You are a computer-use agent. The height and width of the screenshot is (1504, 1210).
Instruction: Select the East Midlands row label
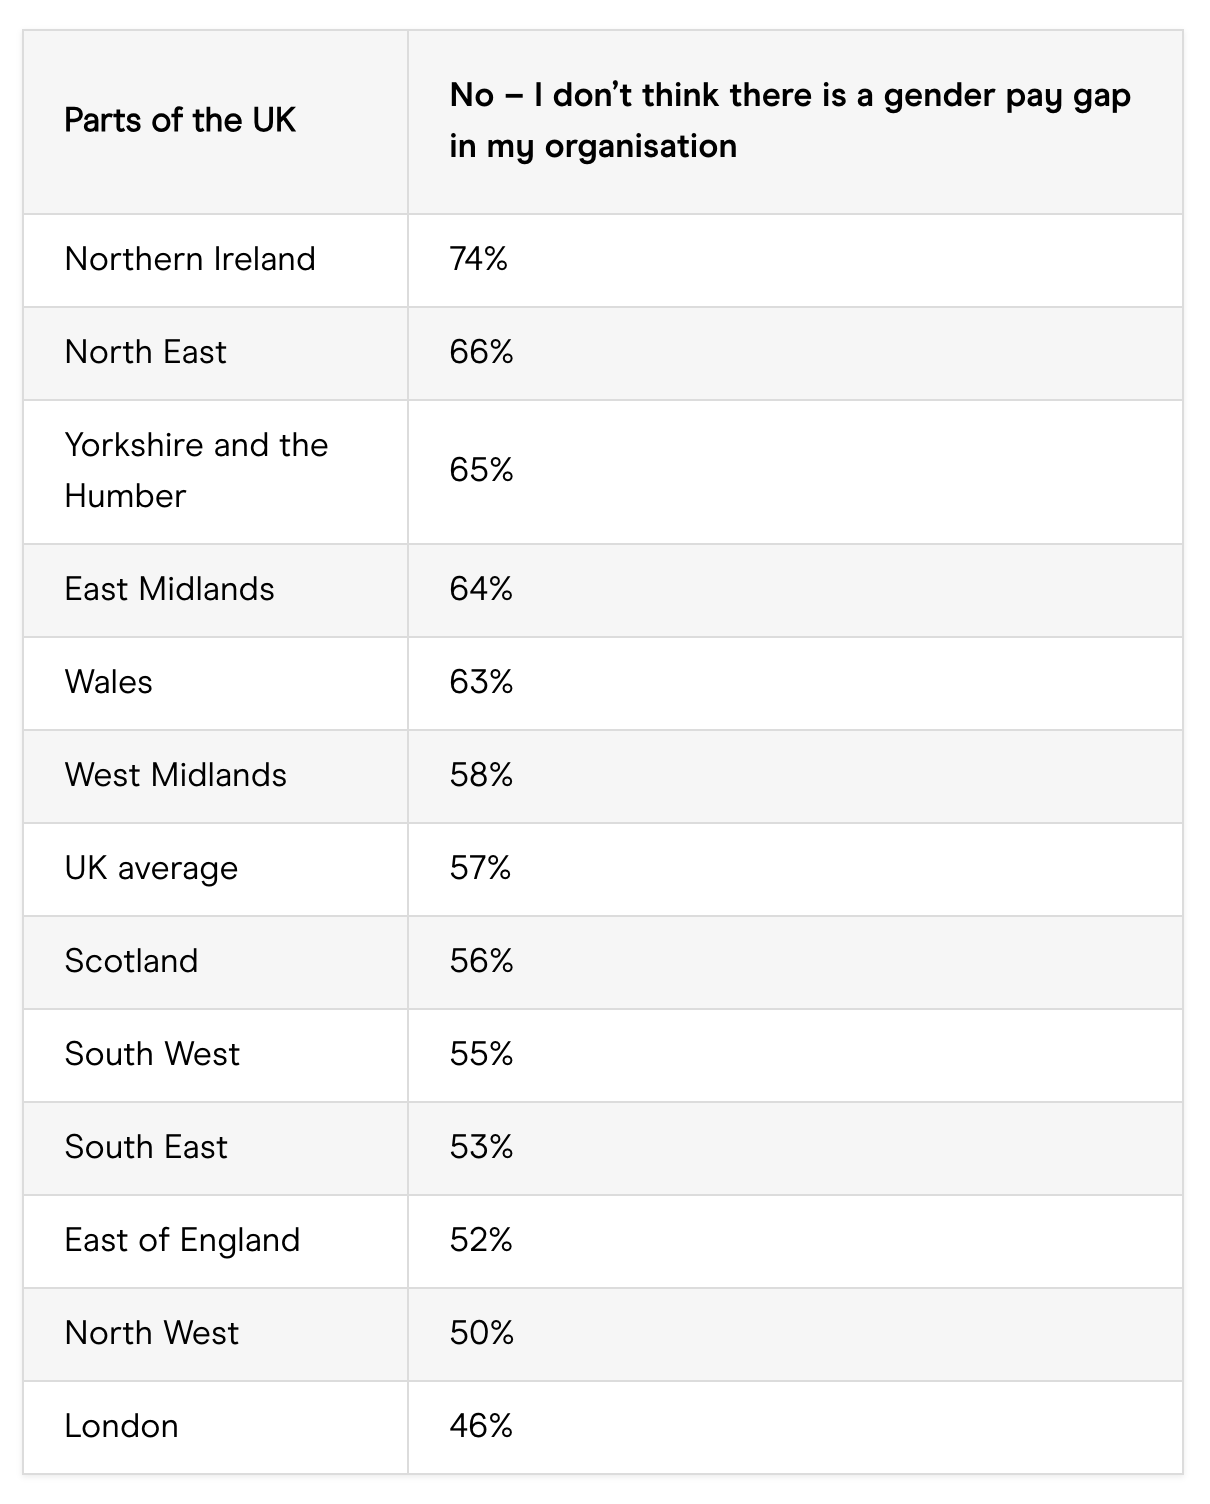(169, 589)
